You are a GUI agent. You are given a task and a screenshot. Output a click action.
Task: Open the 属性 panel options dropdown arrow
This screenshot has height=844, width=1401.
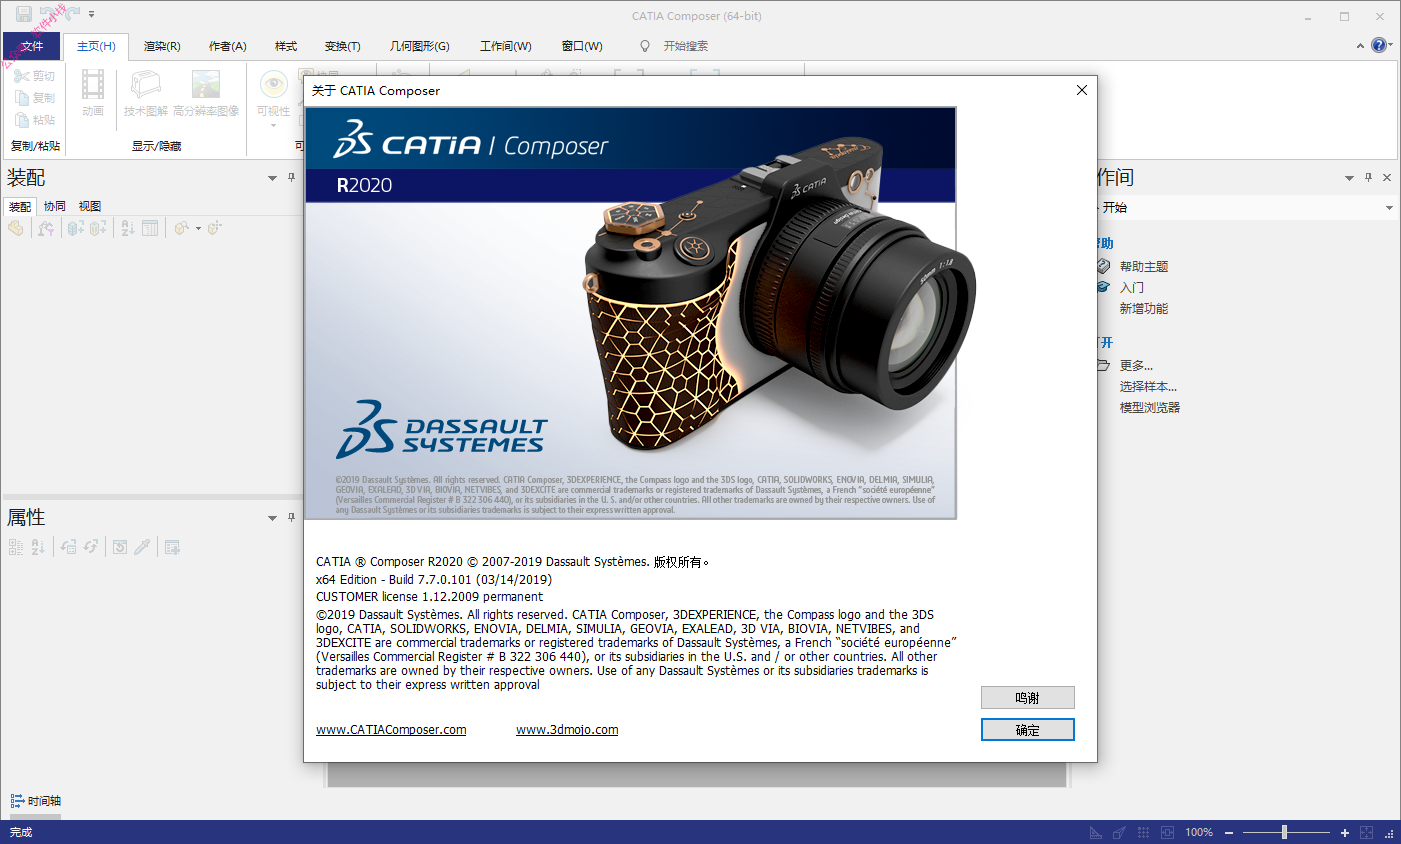pyautogui.click(x=272, y=518)
